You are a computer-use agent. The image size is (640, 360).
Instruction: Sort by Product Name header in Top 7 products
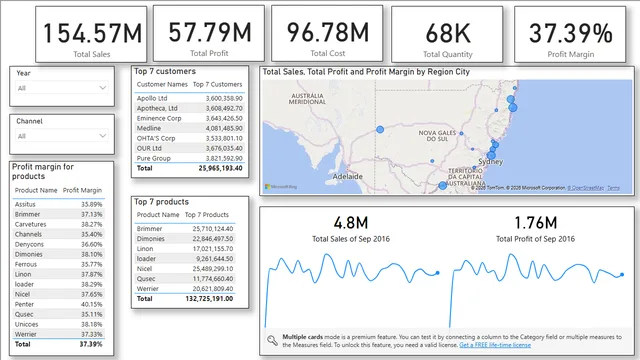[158, 215]
